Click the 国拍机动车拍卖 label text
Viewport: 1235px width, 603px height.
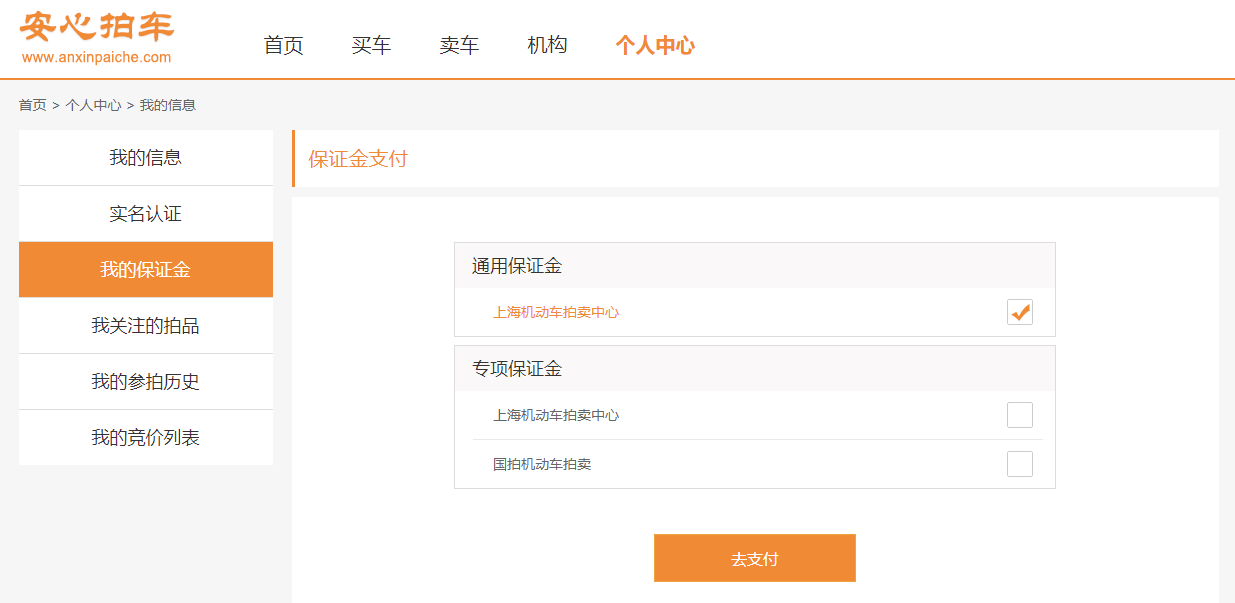coord(542,464)
